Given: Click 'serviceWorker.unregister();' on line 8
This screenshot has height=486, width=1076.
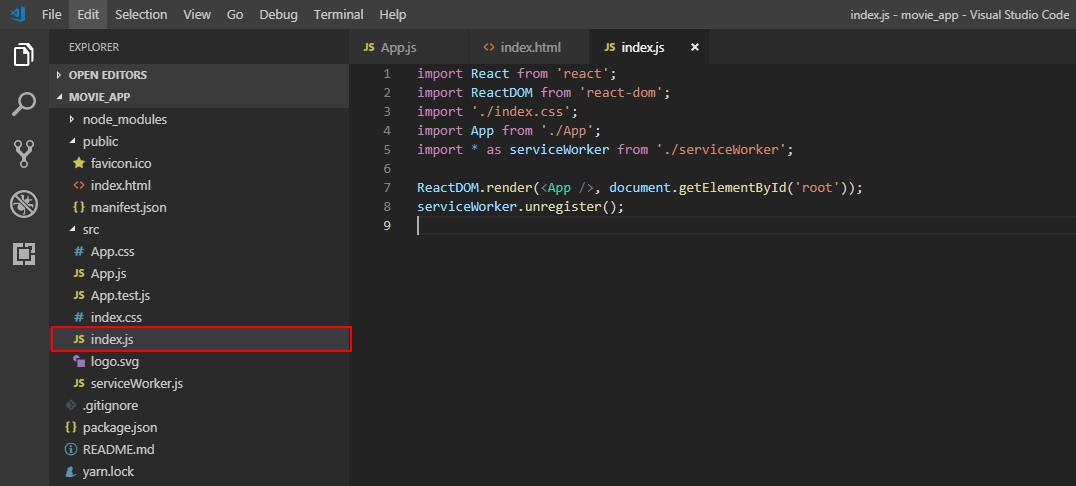Looking at the screenshot, I should 520,206.
